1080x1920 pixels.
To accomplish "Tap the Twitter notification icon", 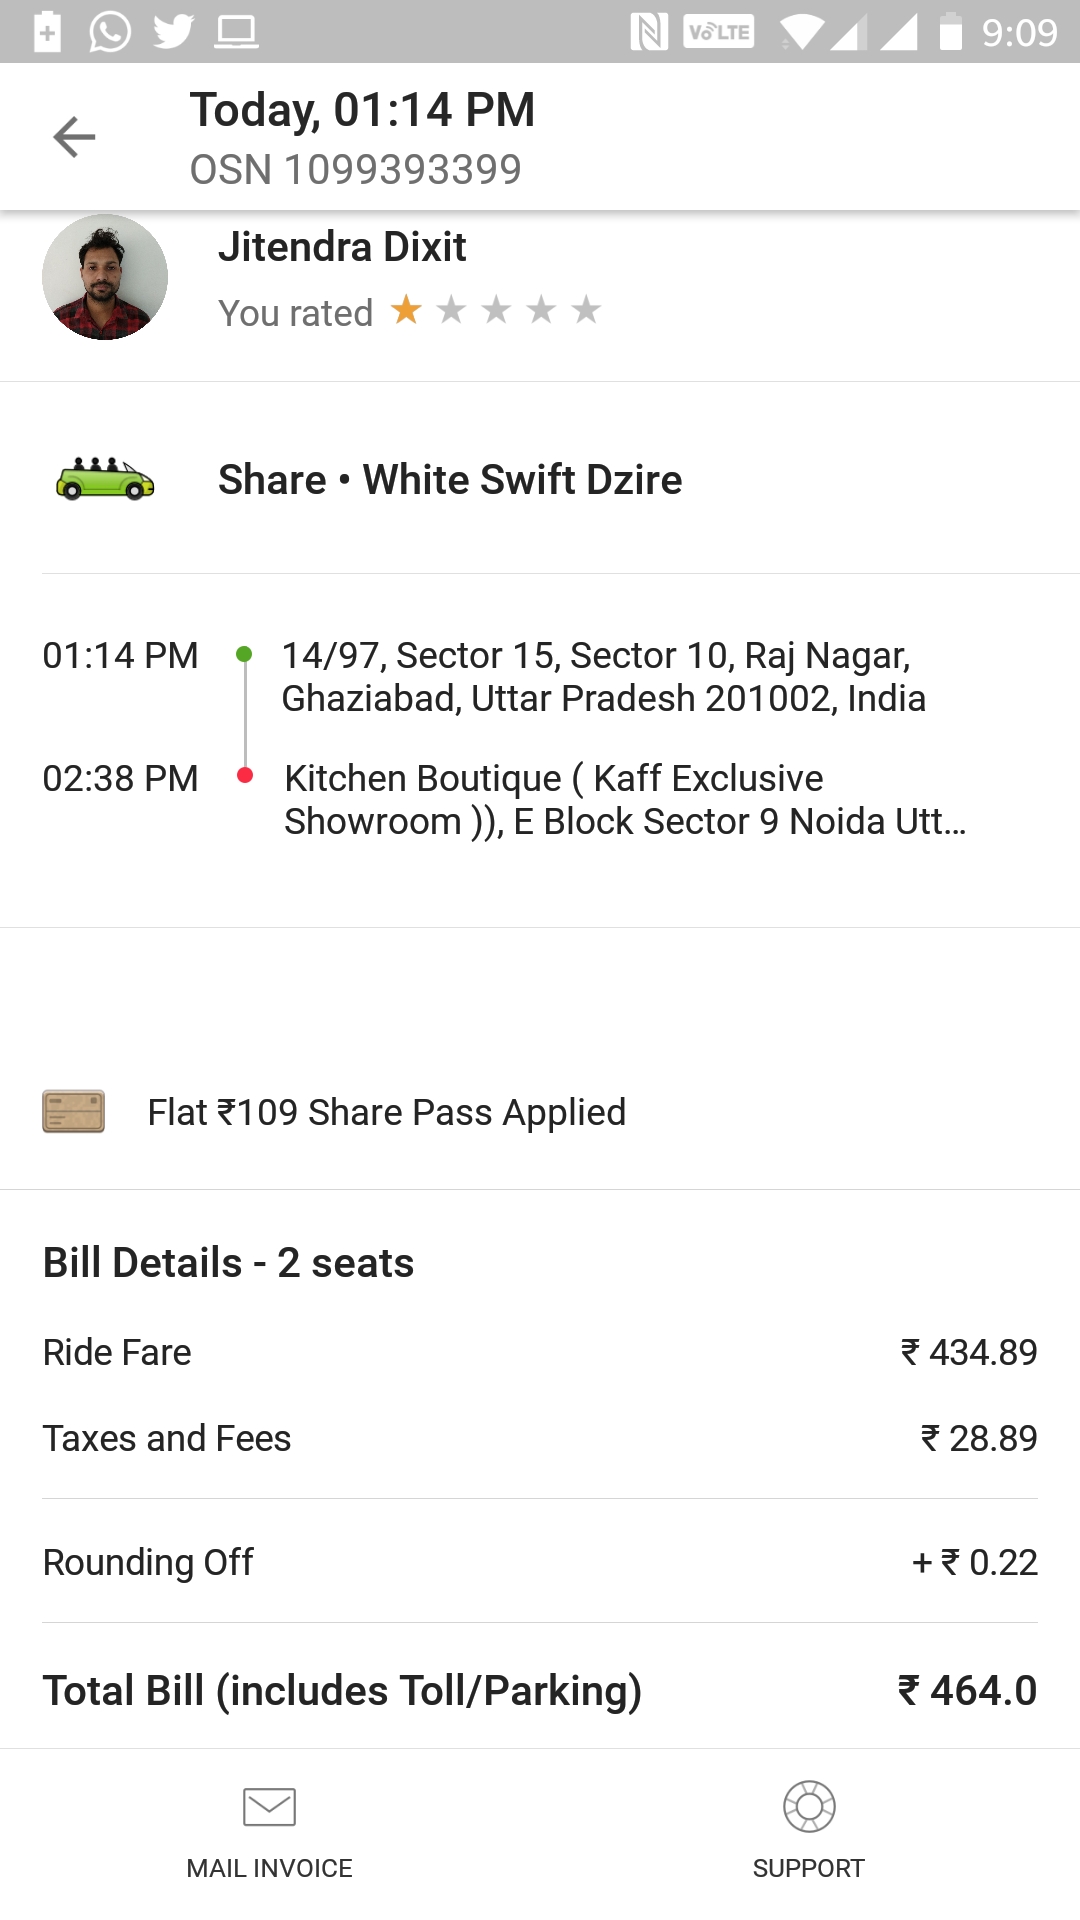I will (173, 32).
